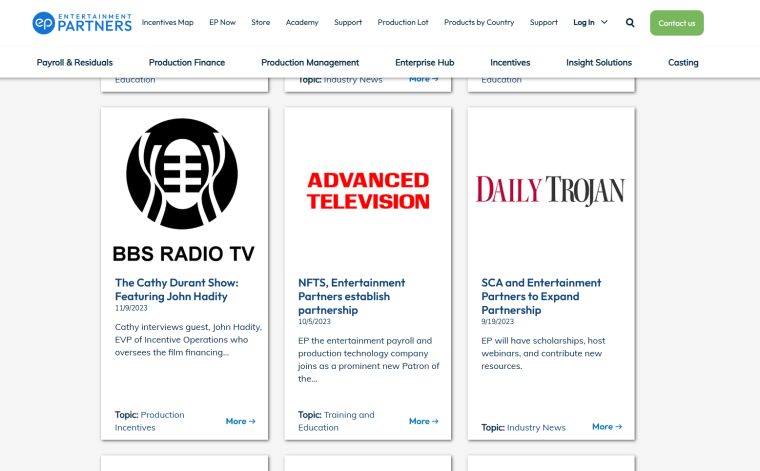Click the BBS Radio TV logo thumbnail

point(183,190)
